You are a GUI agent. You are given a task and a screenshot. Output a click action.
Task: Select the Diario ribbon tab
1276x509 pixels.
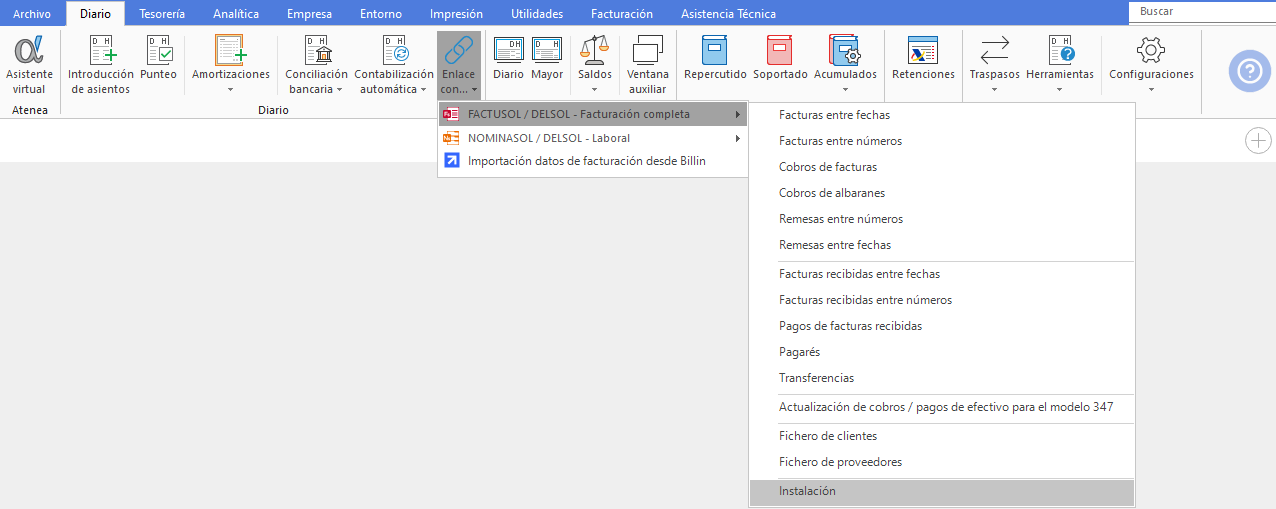coord(95,14)
